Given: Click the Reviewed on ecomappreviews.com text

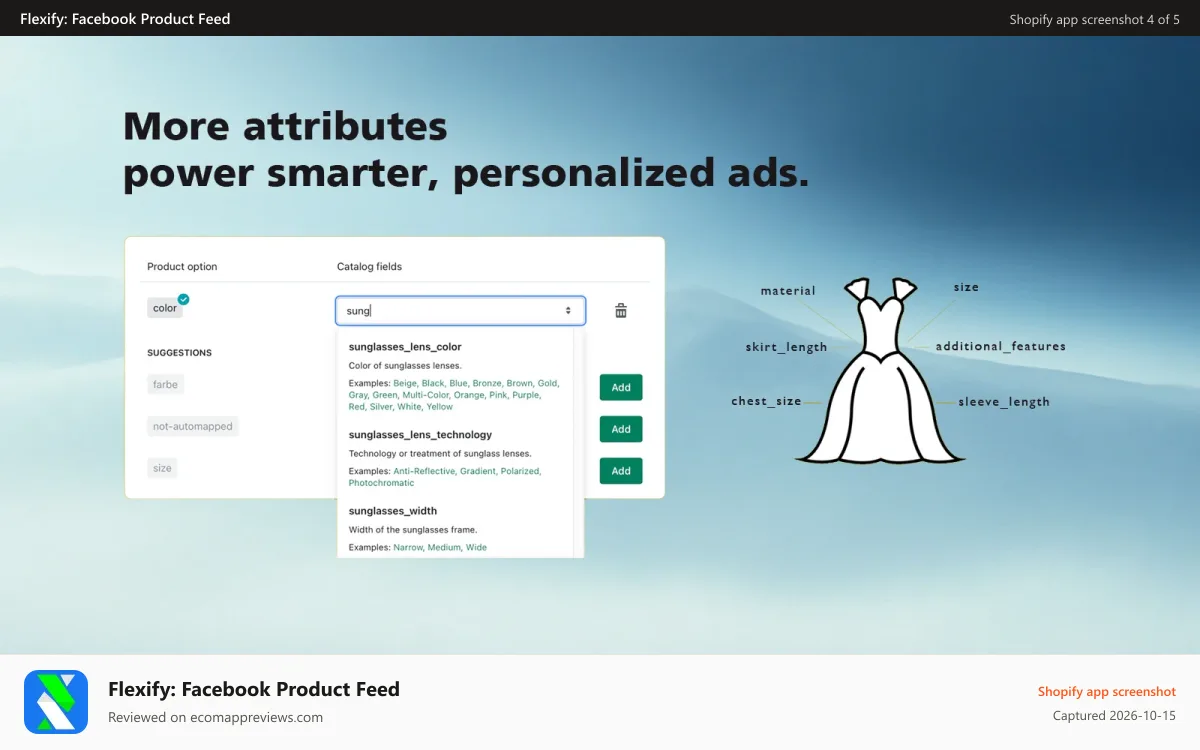Looking at the screenshot, I should 215,717.
